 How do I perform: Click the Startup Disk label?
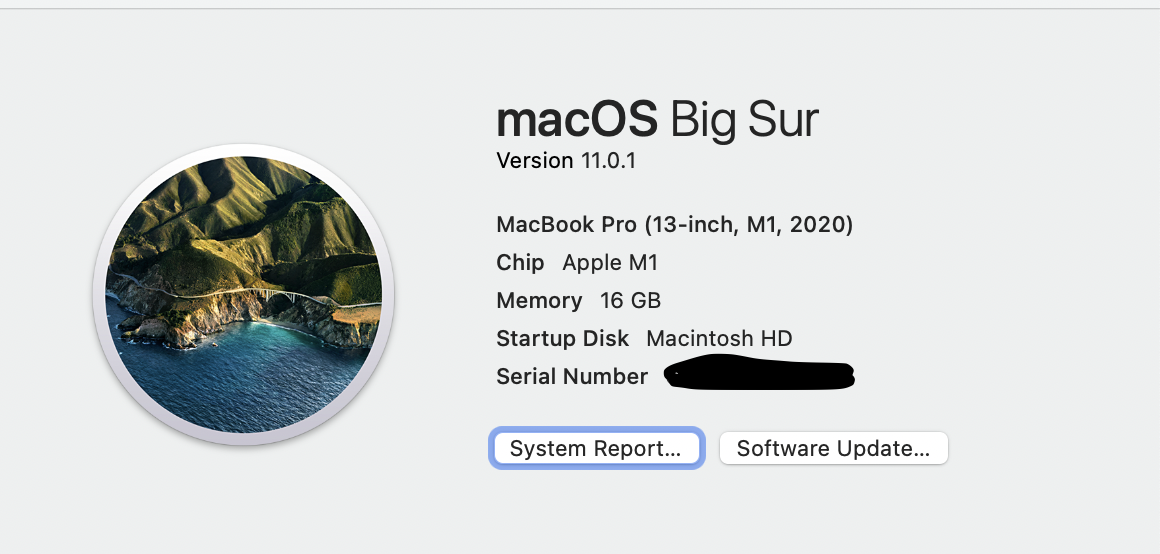coord(562,339)
